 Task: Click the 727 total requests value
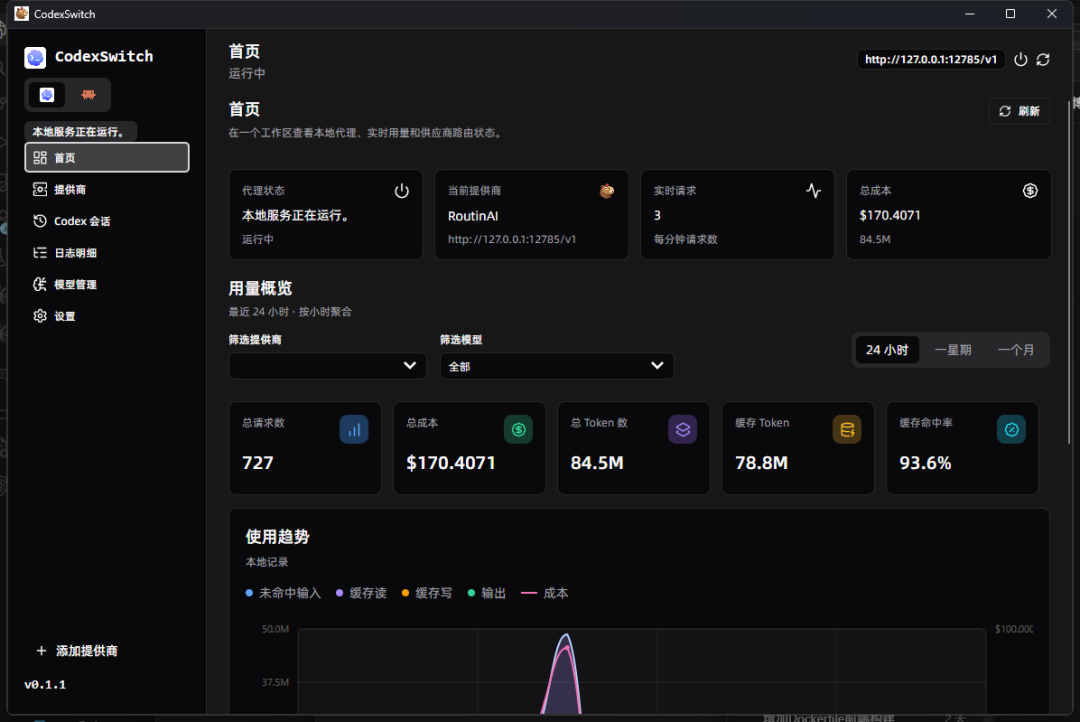[258, 463]
